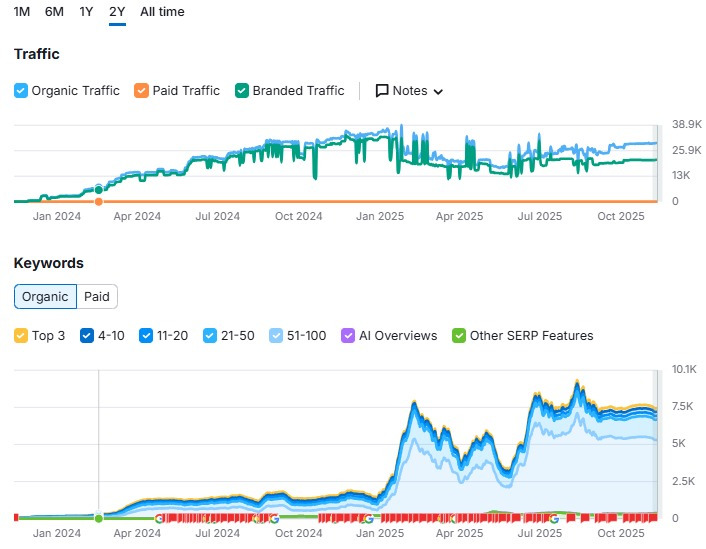Click the Traffic chart right-edge range handle
This screenshot has width=706, height=549.
[x=657, y=162]
